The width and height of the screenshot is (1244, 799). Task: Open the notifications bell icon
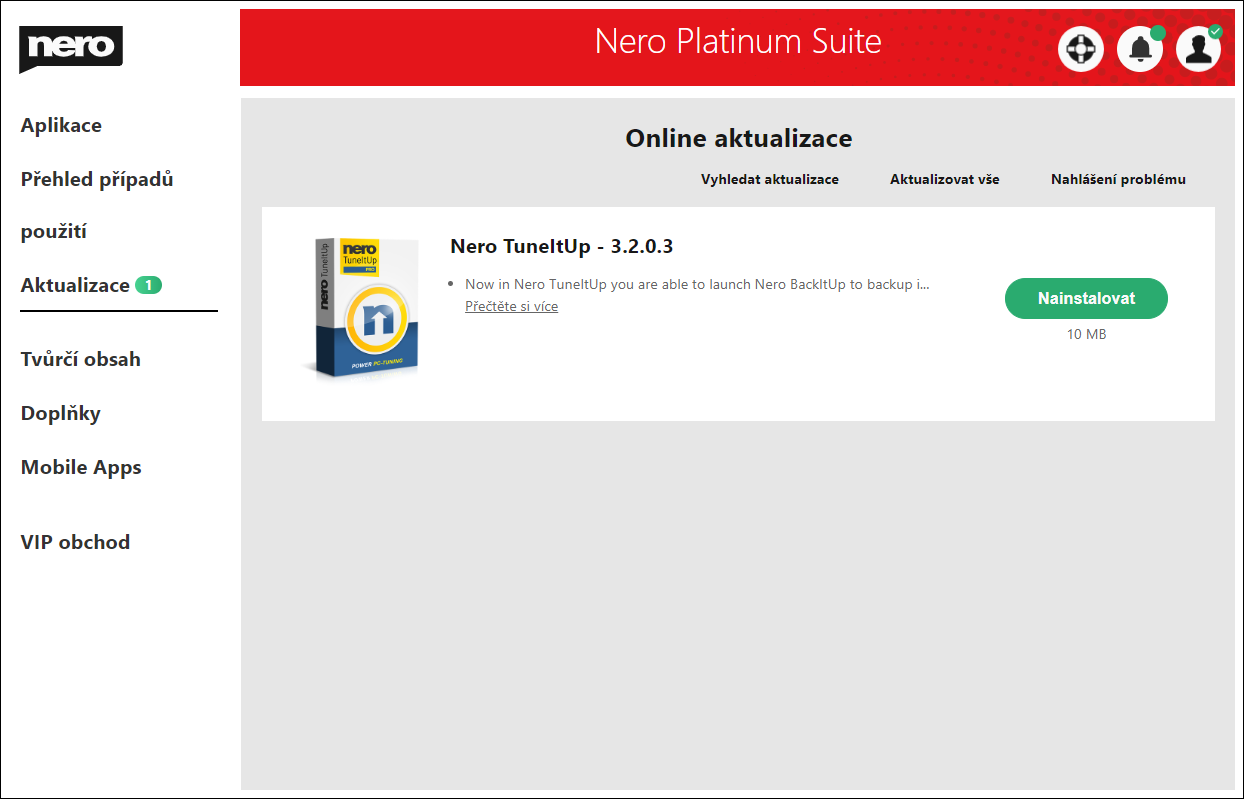tap(1140, 49)
